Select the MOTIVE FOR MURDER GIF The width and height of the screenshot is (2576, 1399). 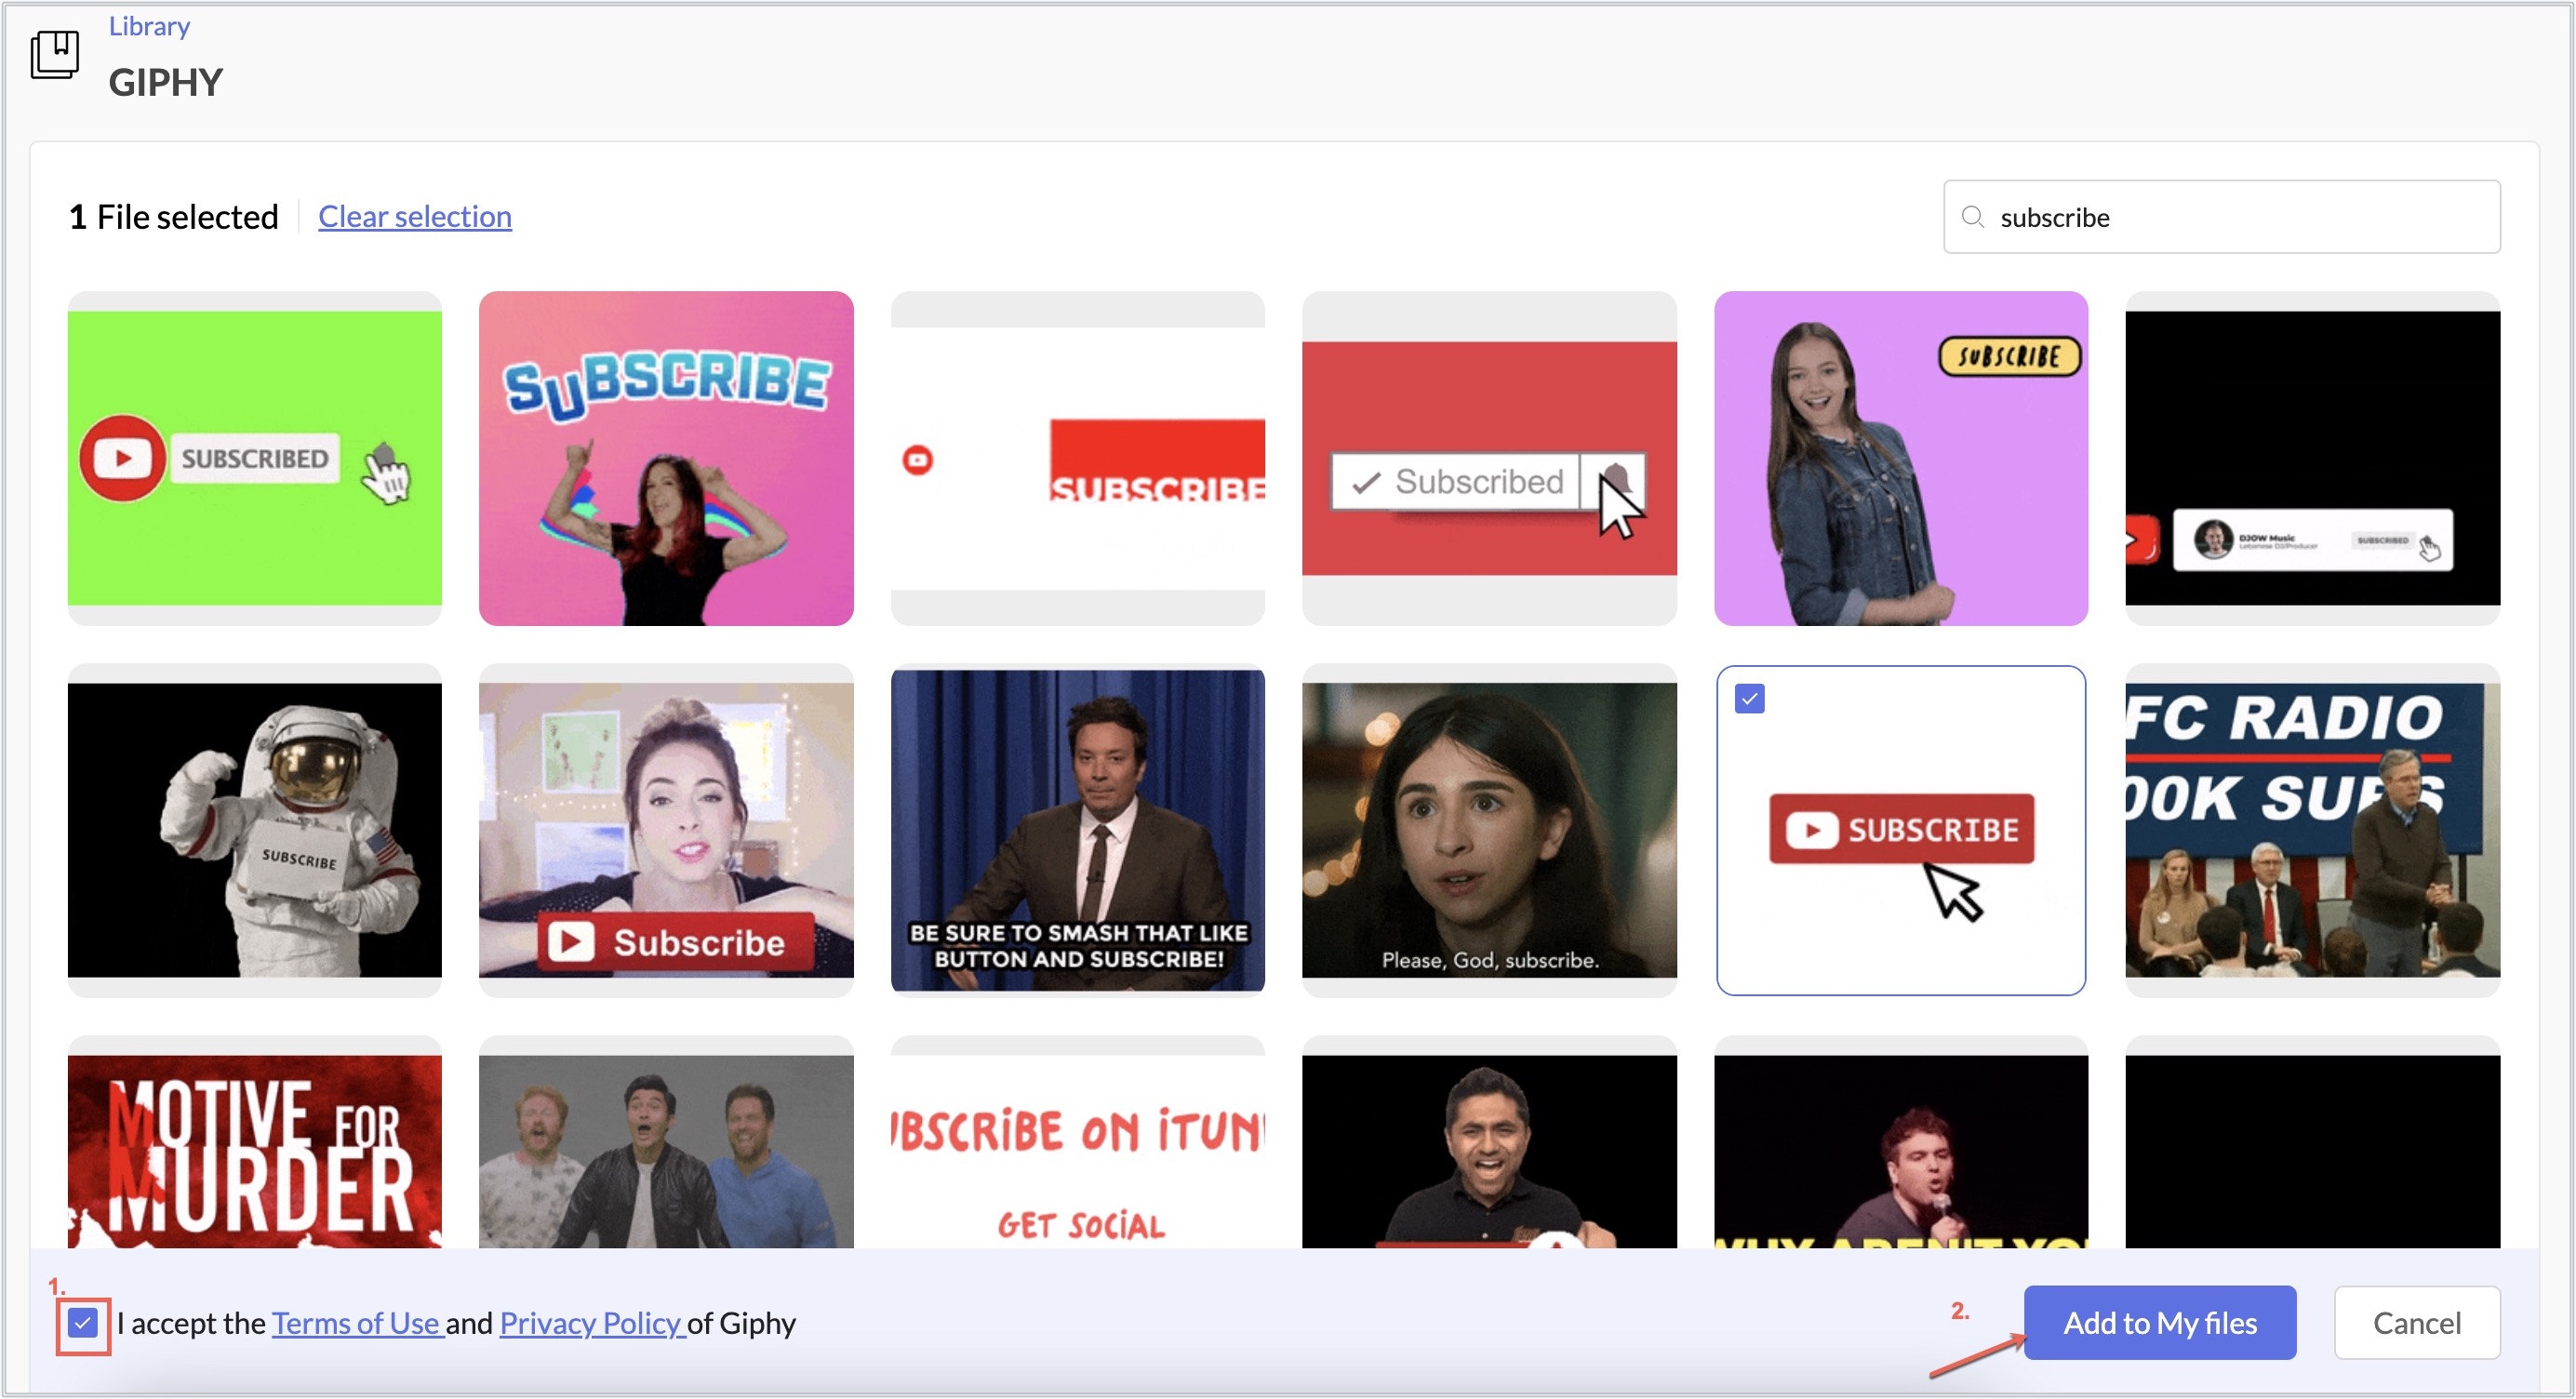tap(255, 1142)
